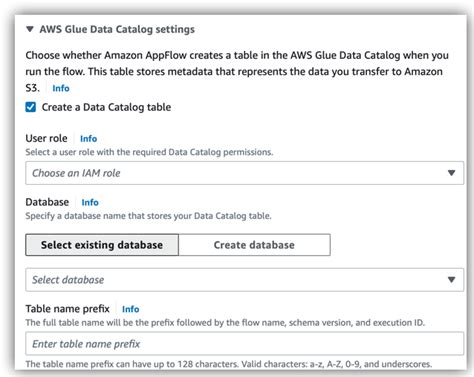Open the Table name prefix Info link
The height and width of the screenshot is (377, 474).
click(x=131, y=309)
